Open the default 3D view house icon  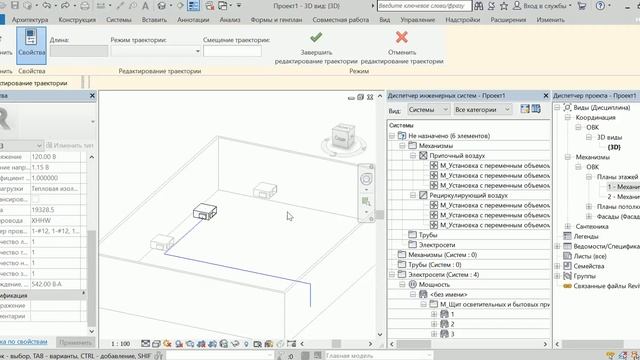(162, 6)
